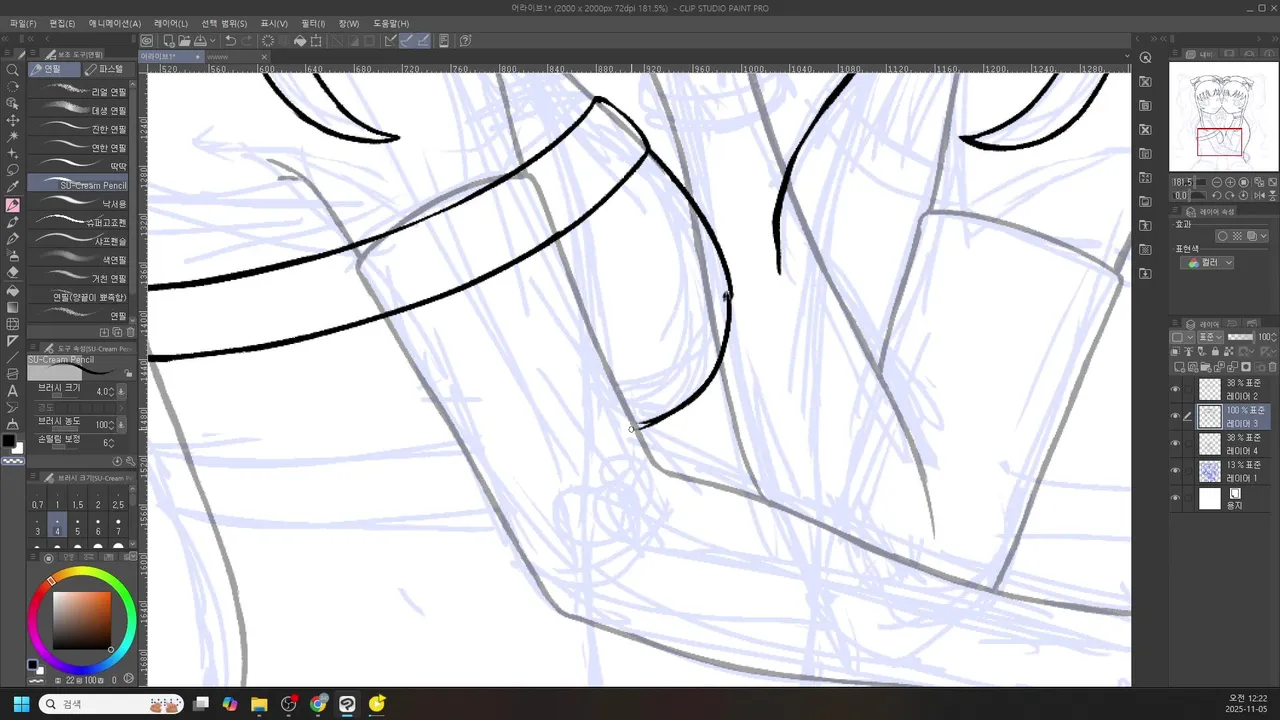Screen dimensions: 1280x720
Task: Select the Text tool
Action: (x=13, y=391)
